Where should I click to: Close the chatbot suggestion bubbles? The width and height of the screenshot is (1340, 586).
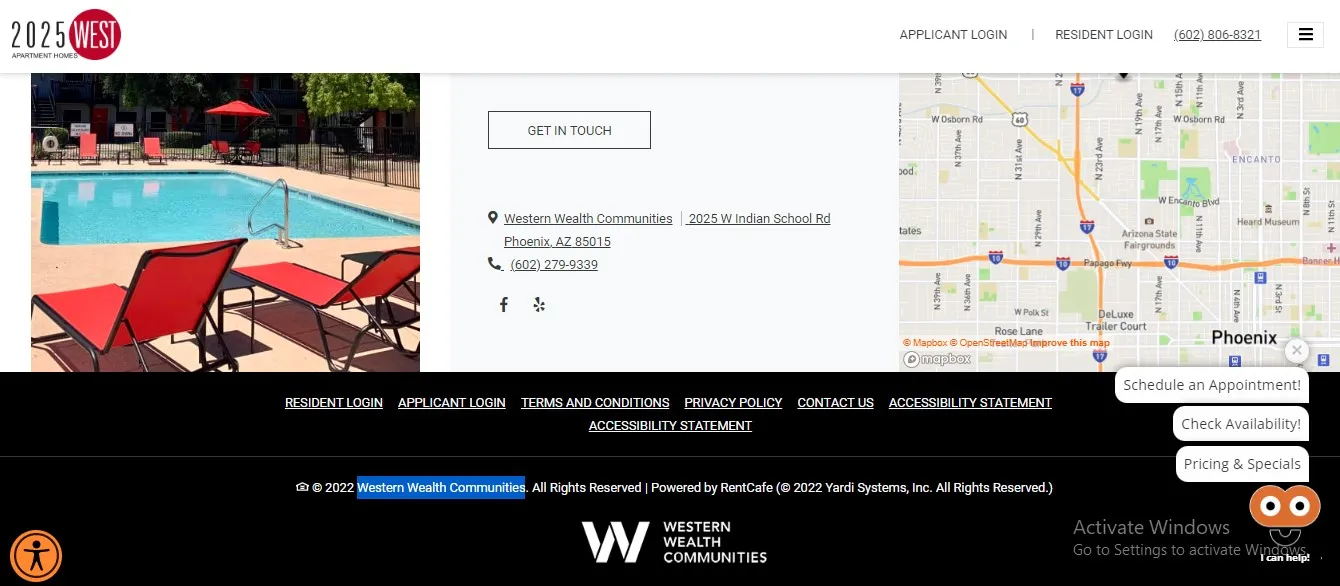pos(1297,351)
